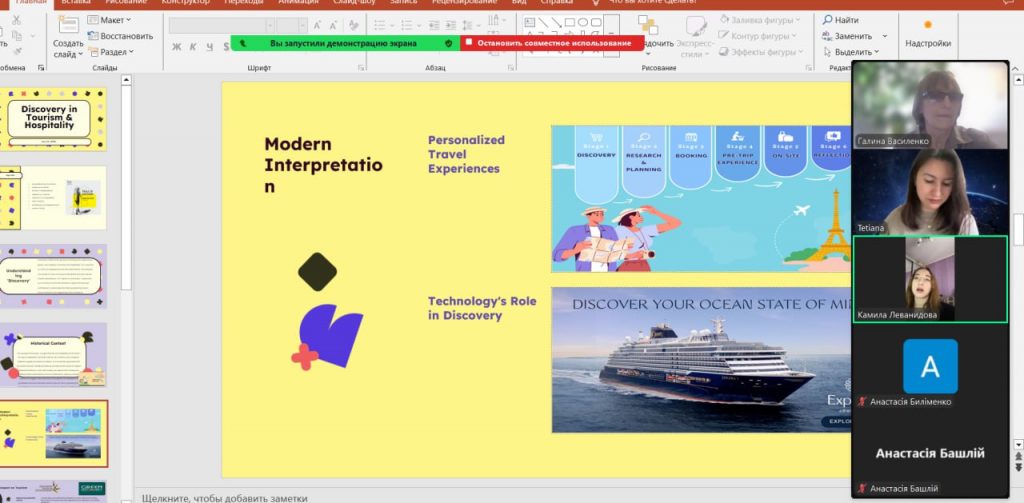Click the notes field below the slide
Viewport: 1024px width, 503px height.
400,497
